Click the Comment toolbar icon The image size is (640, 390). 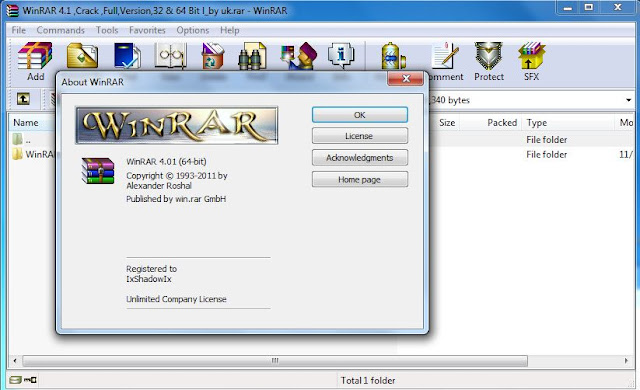tap(445, 55)
